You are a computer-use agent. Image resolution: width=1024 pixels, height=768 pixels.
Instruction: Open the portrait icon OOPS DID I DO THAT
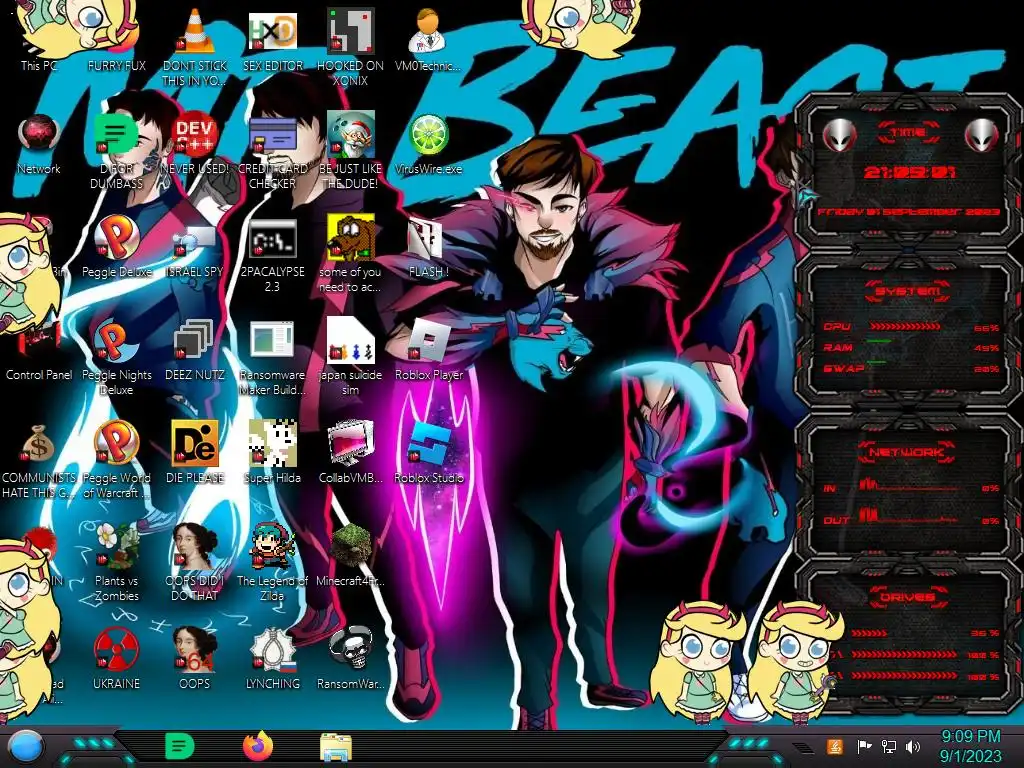point(195,563)
